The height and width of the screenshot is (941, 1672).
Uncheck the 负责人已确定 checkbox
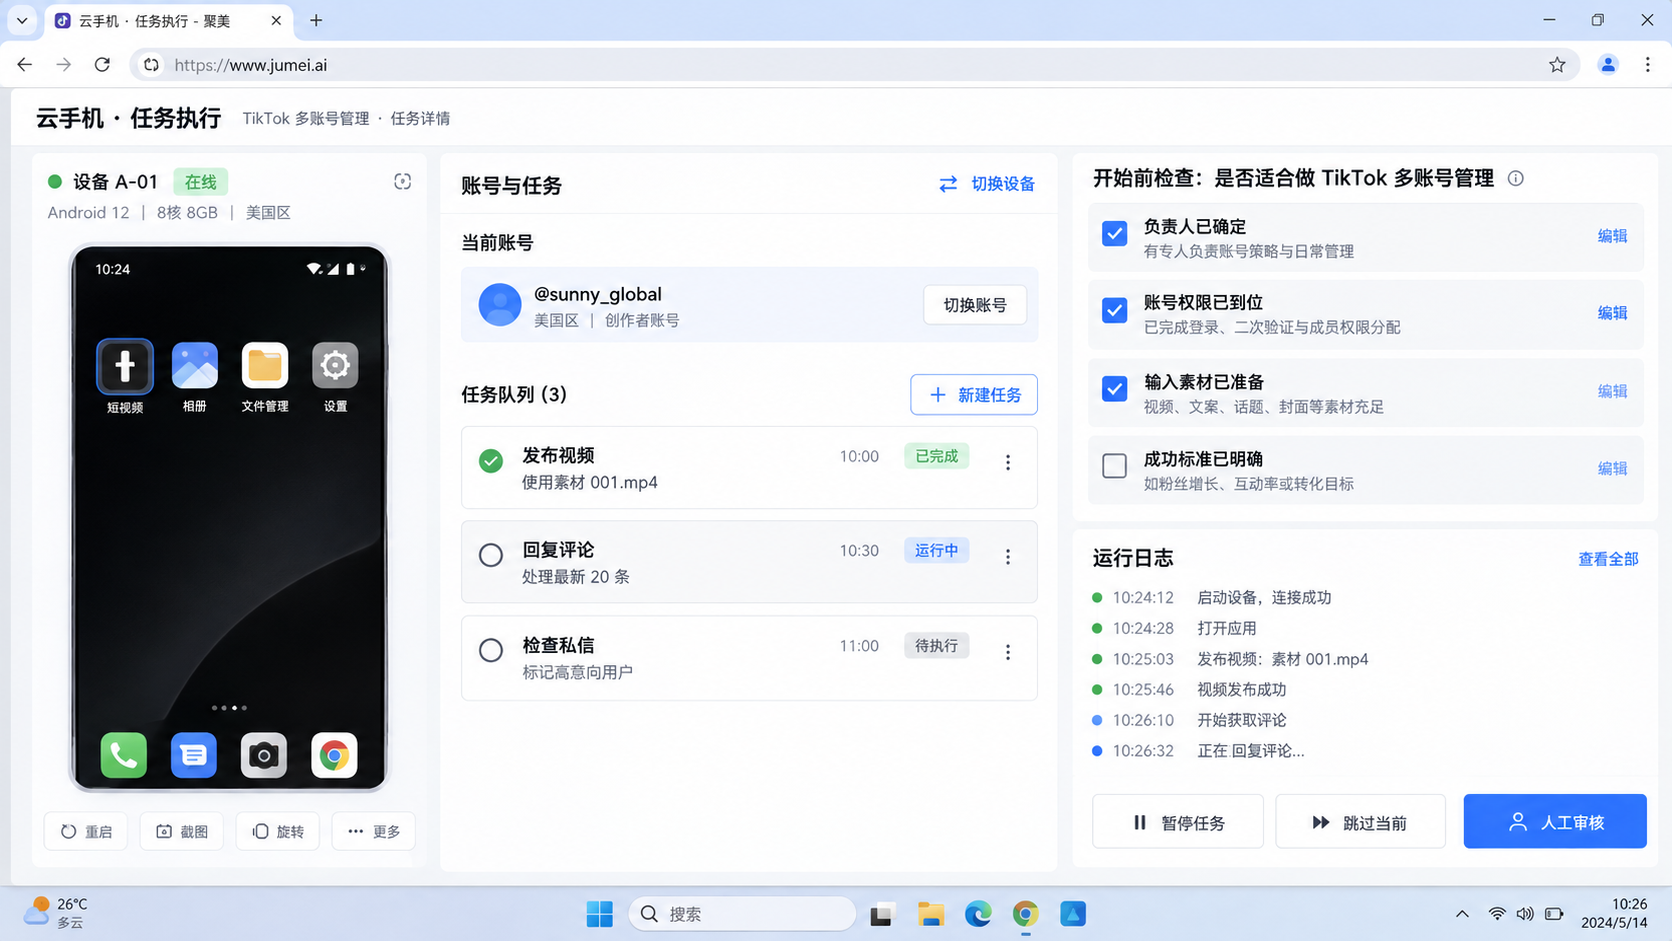[x=1115, y=234]
